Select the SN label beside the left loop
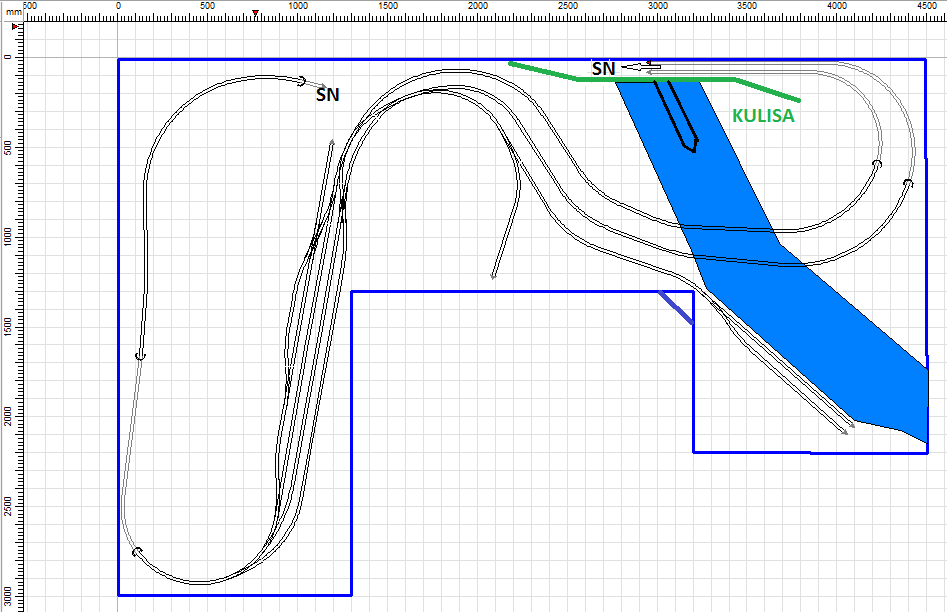 [x=327, y=96]
